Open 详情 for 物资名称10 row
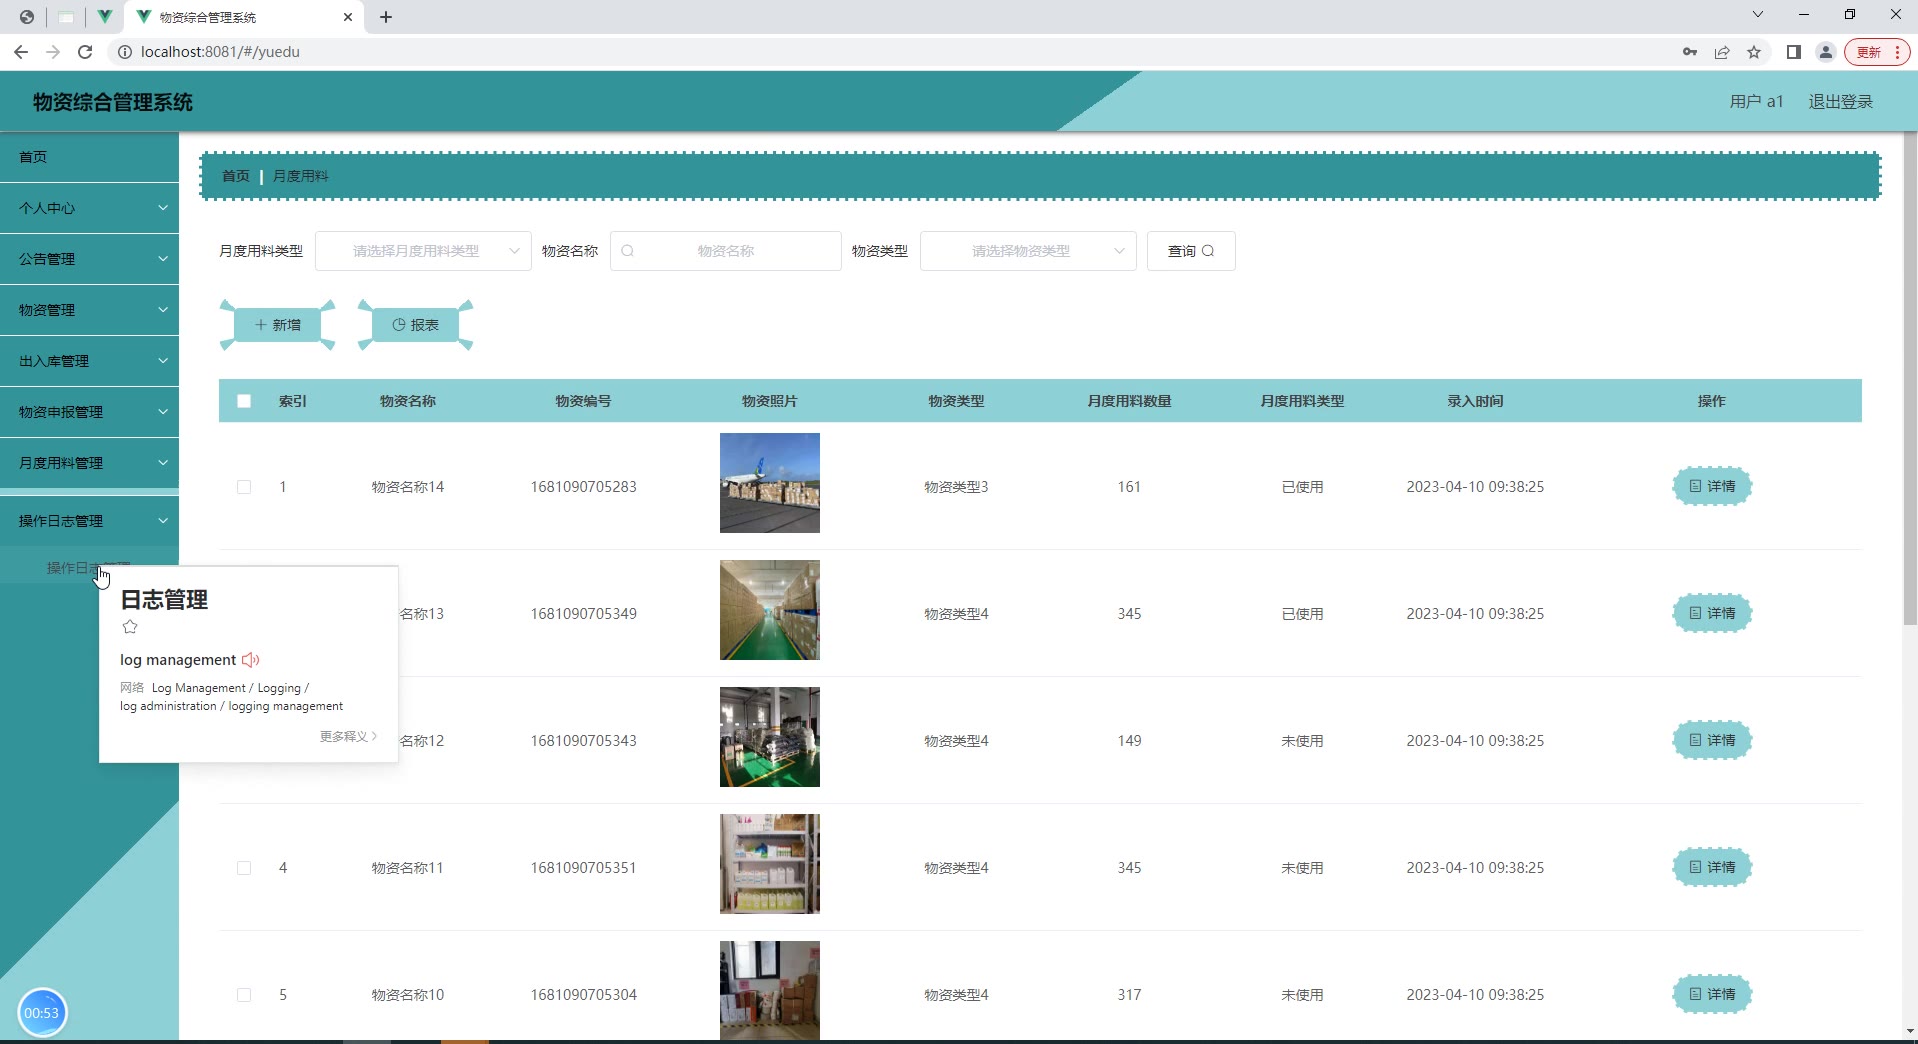This screenshot has height=1044, width=1918. click(x=1712, y=994)
